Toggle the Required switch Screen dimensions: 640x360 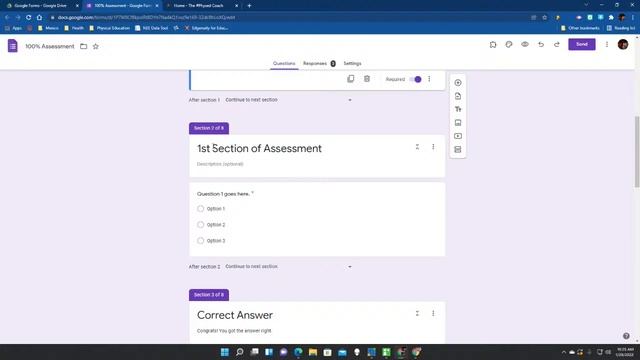tap(416, 79)
